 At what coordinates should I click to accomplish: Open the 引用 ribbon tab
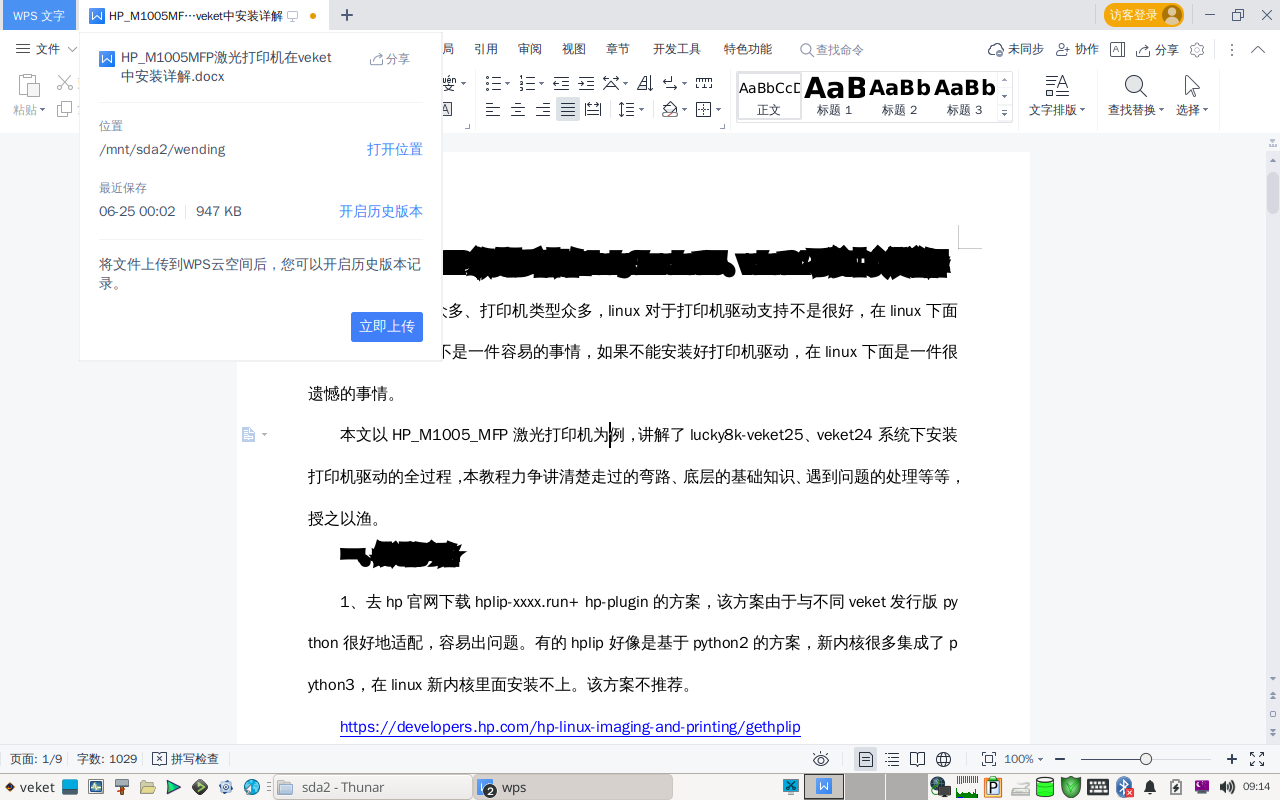(x=486, y=49)
